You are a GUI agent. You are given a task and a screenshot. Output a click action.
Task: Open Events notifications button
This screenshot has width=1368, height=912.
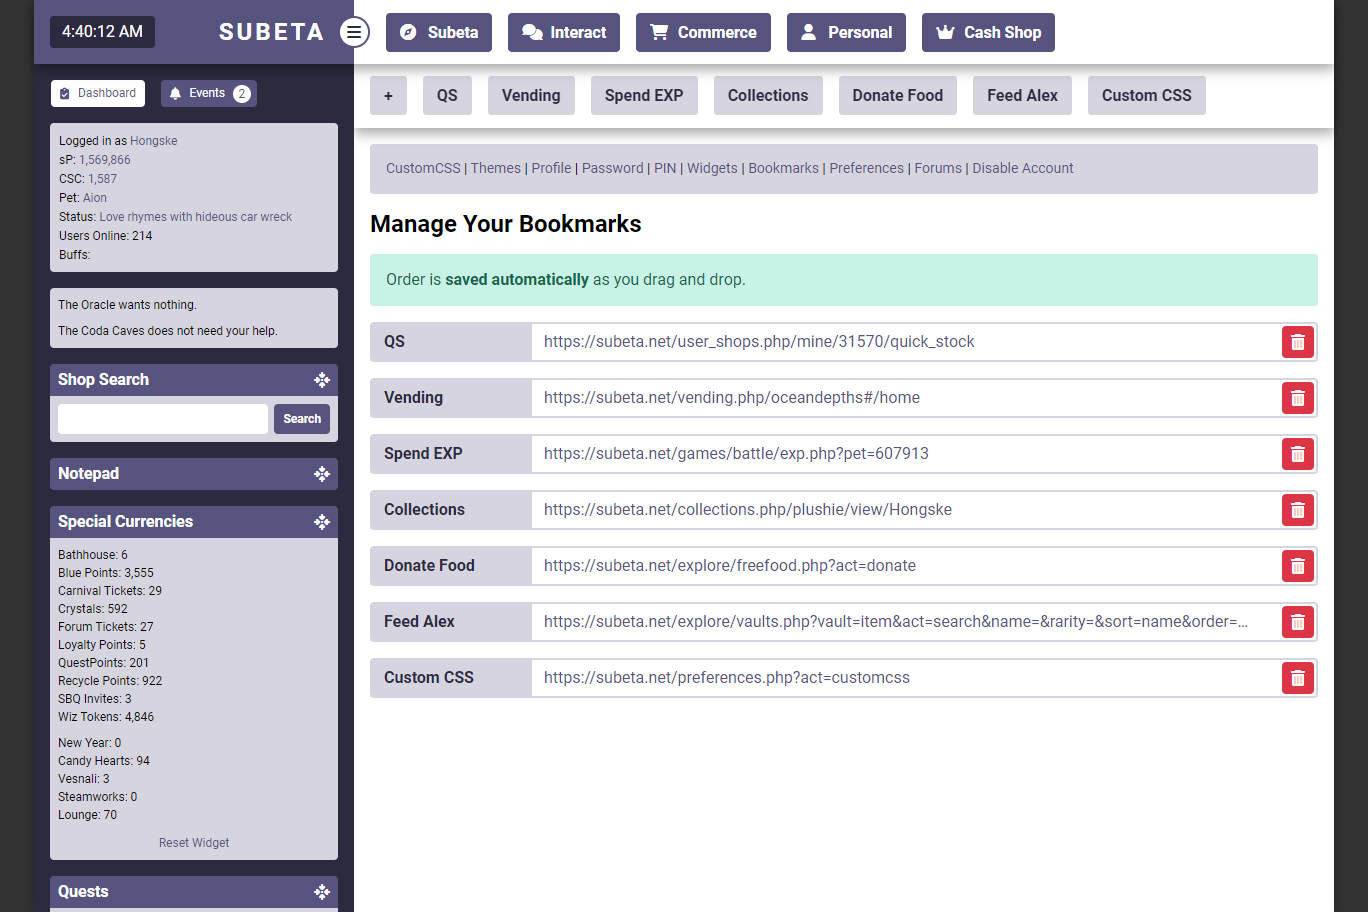(x=209, y=93)
